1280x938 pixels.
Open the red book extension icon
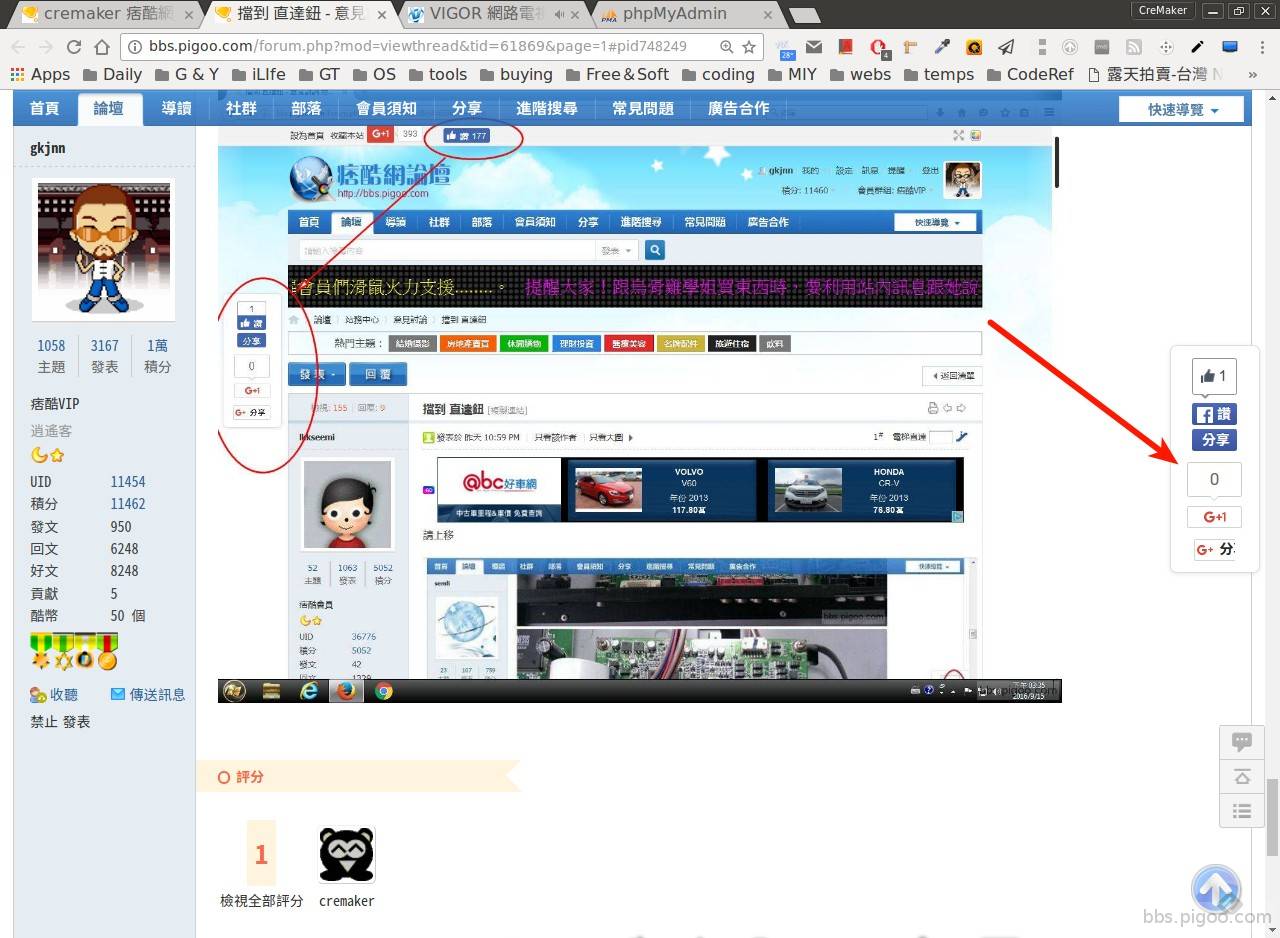point(846,47)
